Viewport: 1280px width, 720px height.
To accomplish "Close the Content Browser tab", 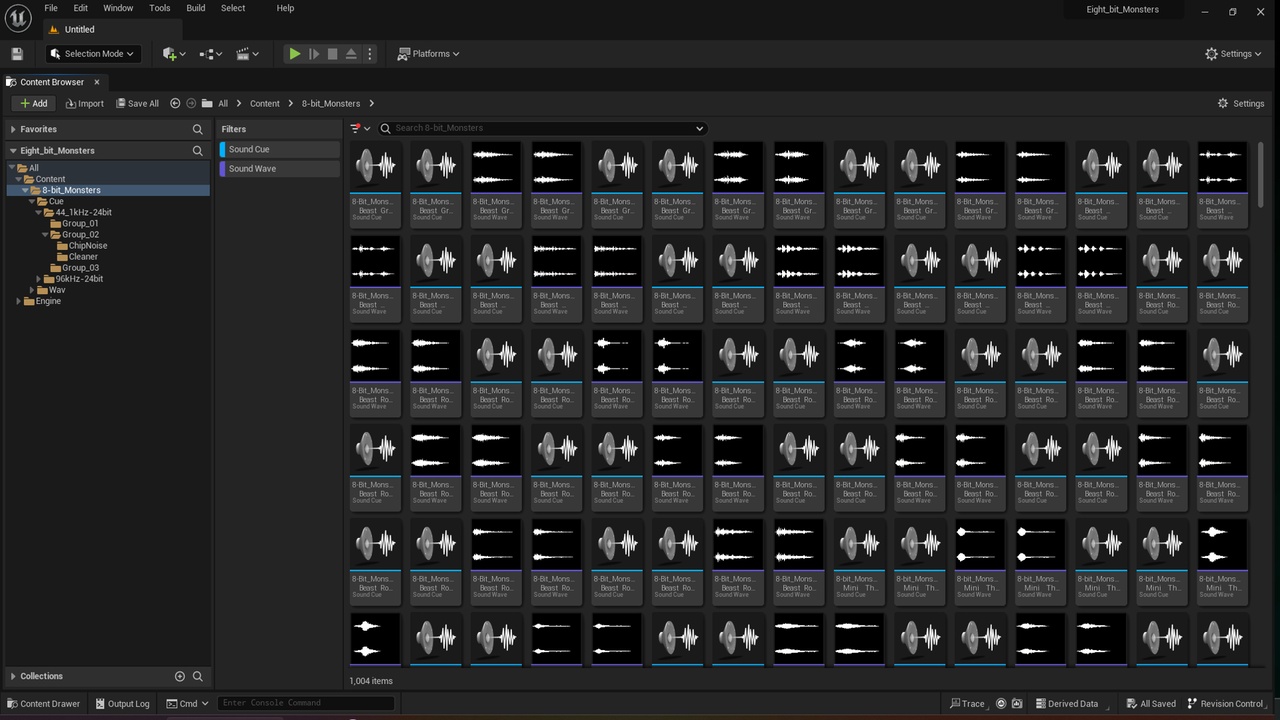I will point(97,82).
